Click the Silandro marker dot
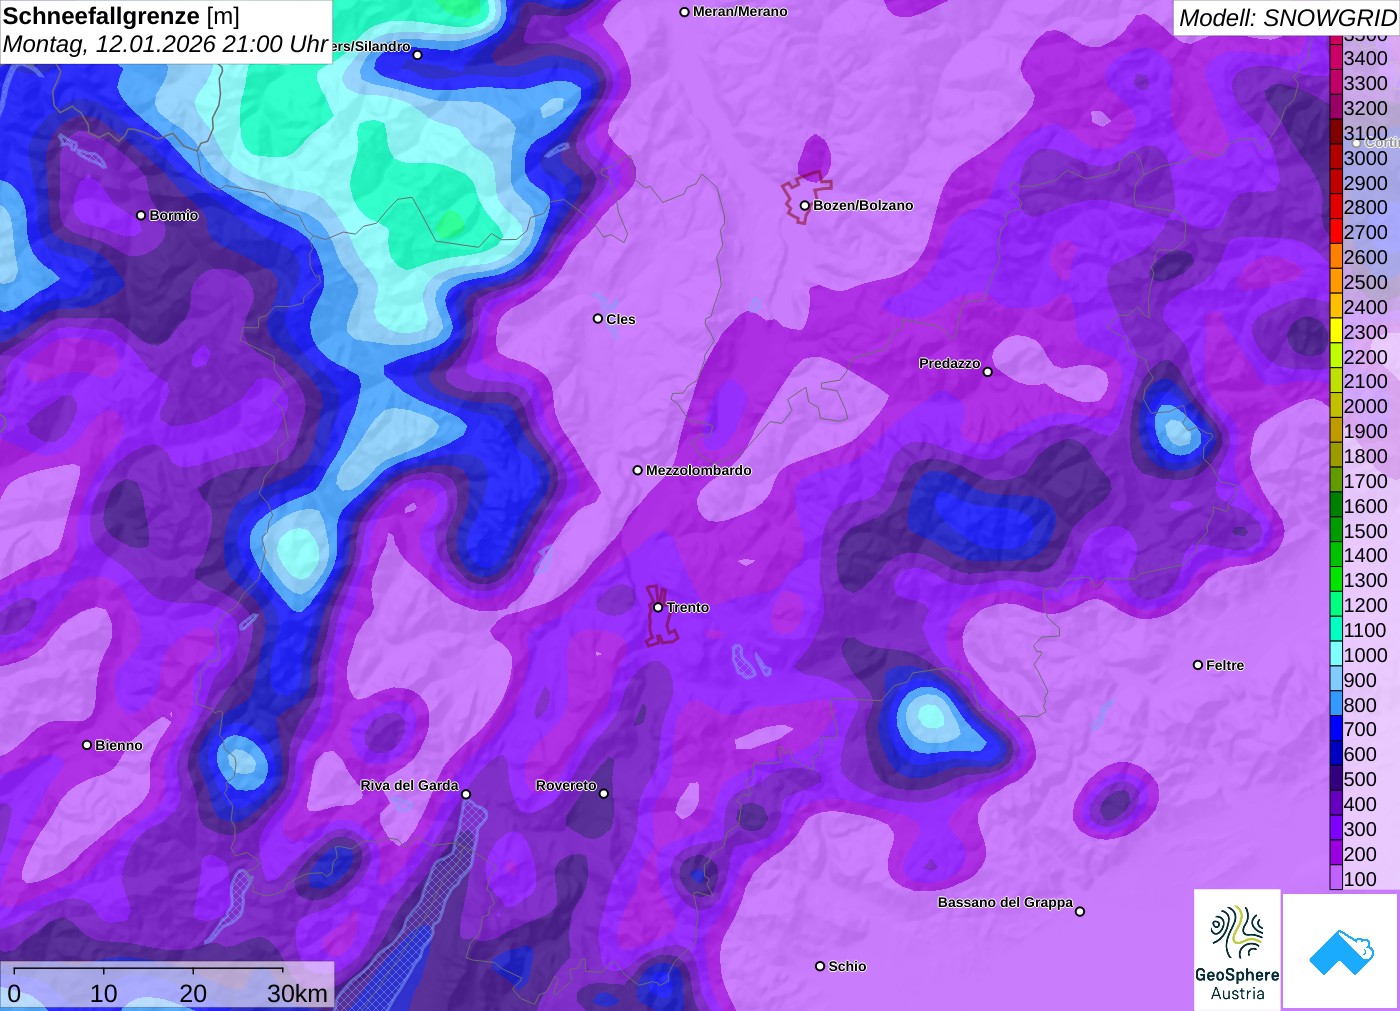The image size is (1400, 1011). [x=418, y=55]
